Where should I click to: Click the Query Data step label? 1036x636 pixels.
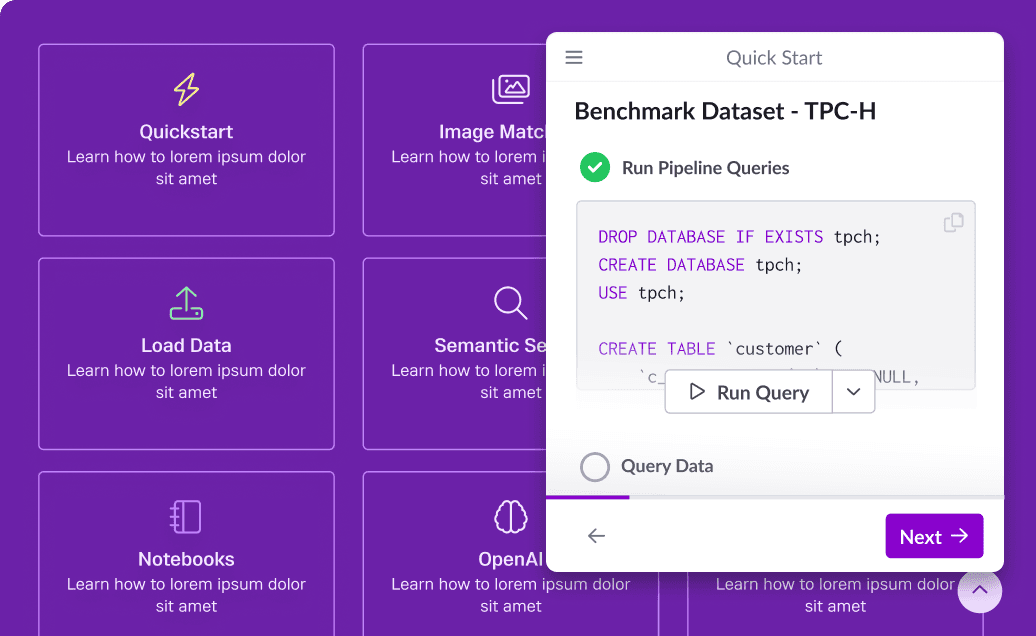click(667, 466)
